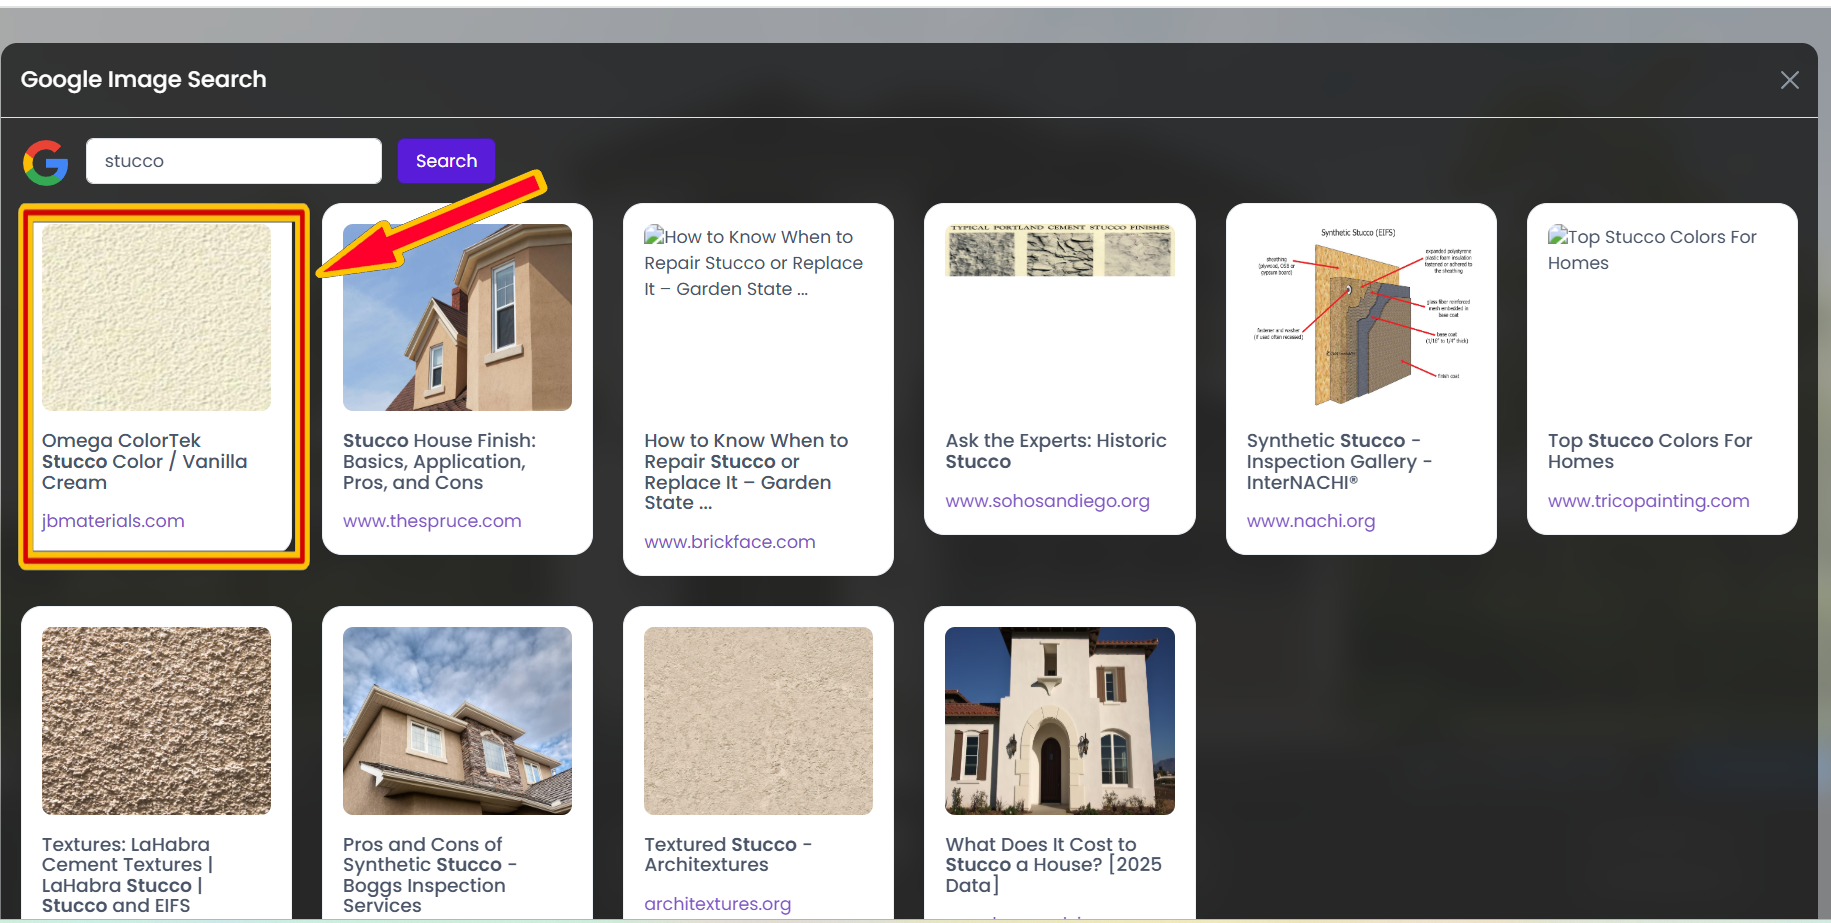
Task: Click 'Ask the Experts: Historic Stucco' title
Action: [x=1056, y=451]
